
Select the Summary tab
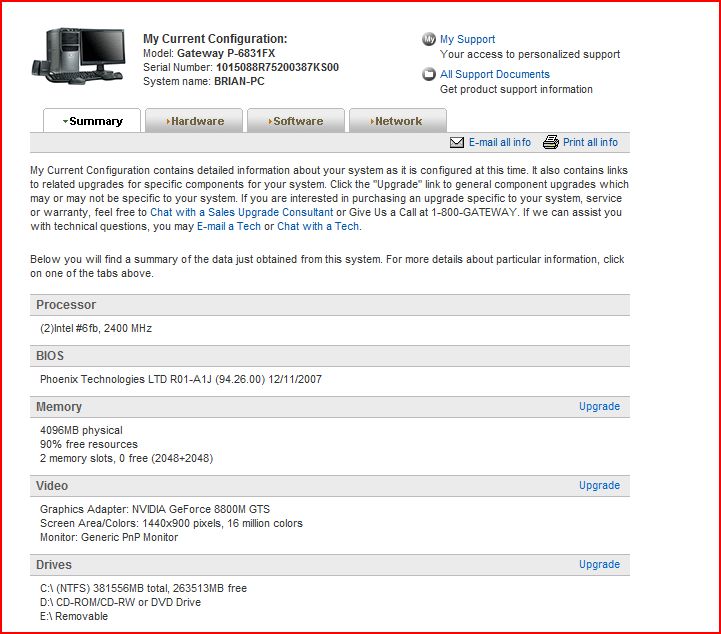[92, 121]
